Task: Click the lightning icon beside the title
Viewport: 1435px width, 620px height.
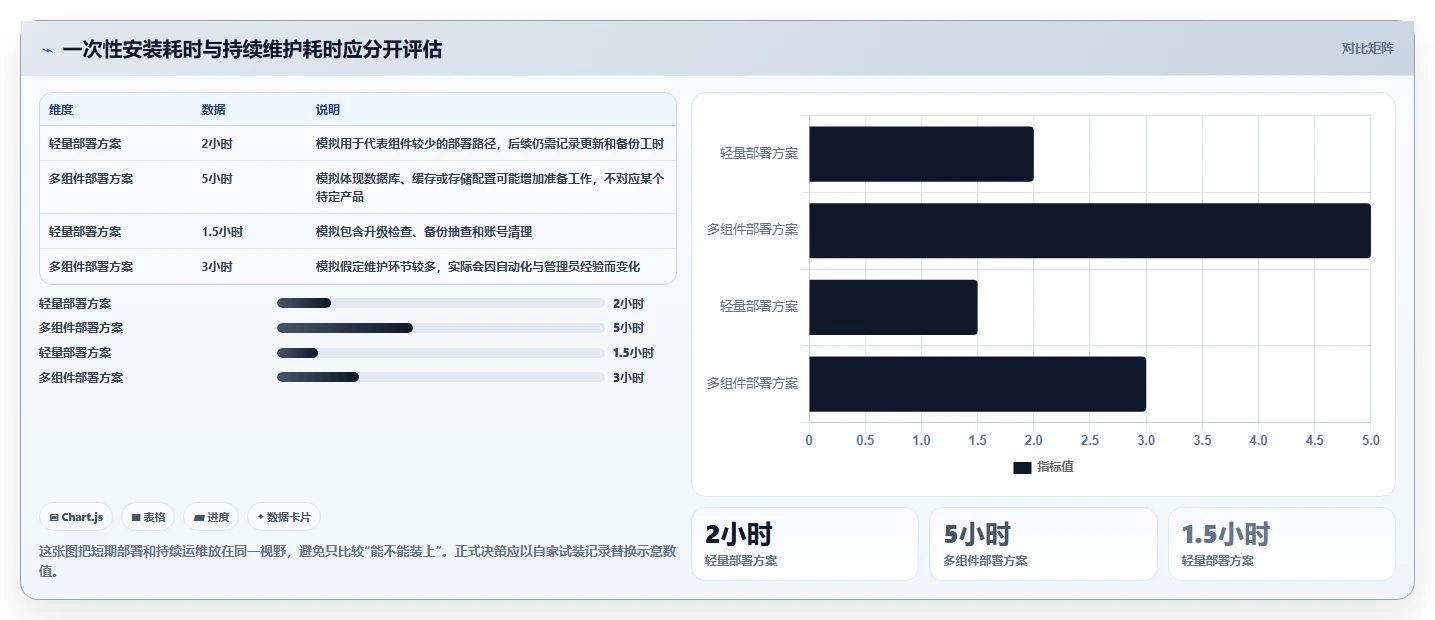Action: click(47, 49)
